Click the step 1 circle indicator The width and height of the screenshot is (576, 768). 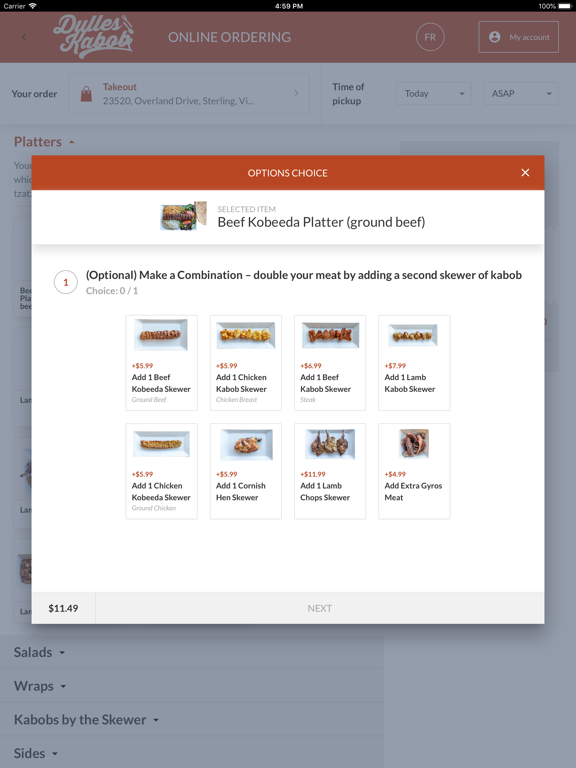(x=66, y=283)
